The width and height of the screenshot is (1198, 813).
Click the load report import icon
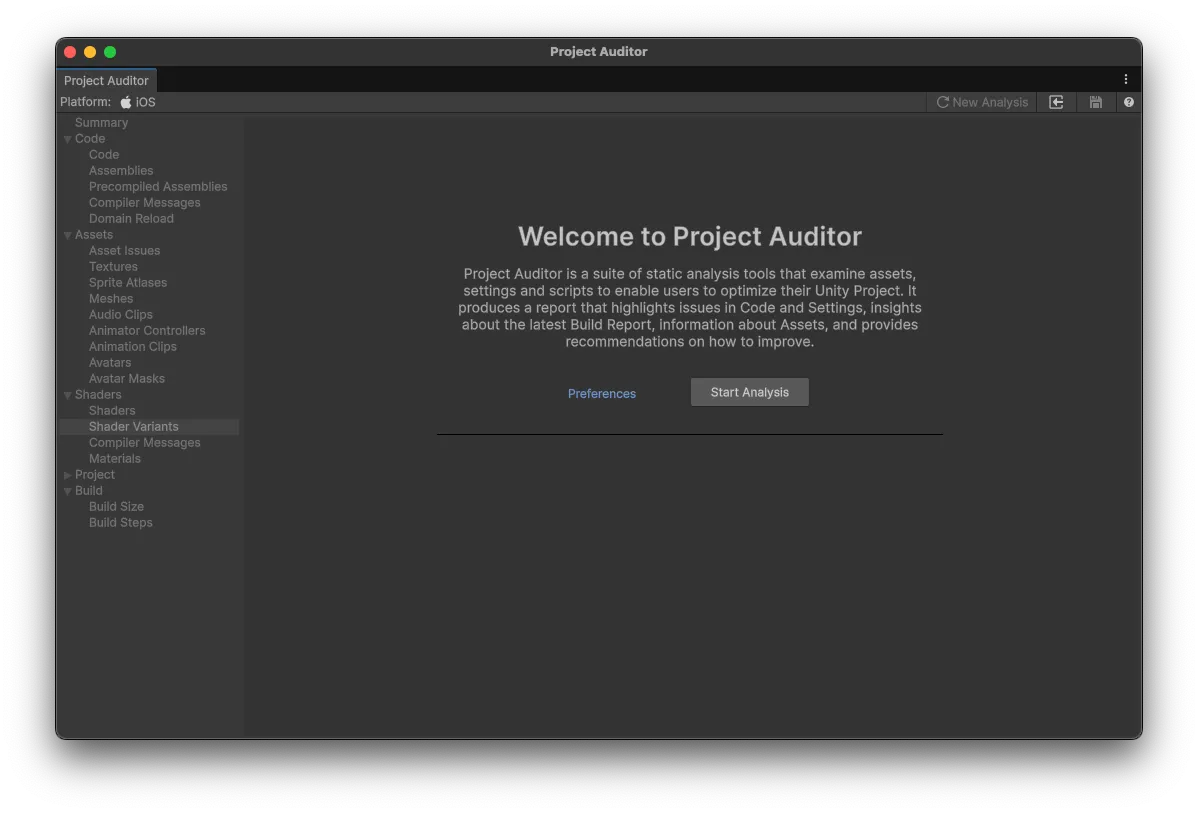click(x=1056, y=102)
